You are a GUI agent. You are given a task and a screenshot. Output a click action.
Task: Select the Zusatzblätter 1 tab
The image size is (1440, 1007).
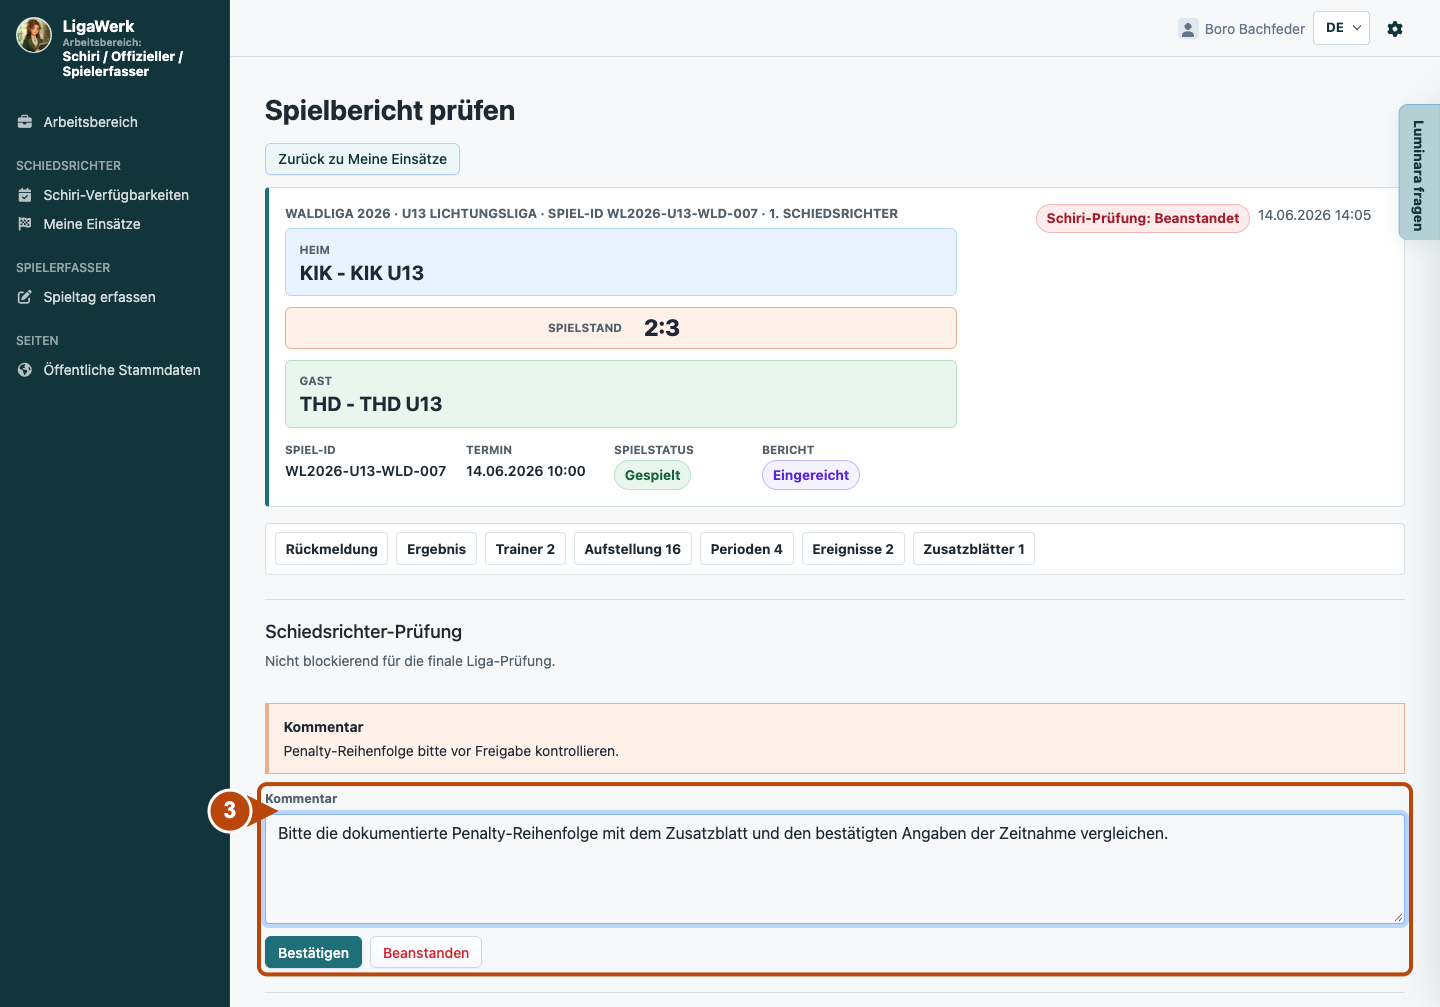[x=974, y=549]
